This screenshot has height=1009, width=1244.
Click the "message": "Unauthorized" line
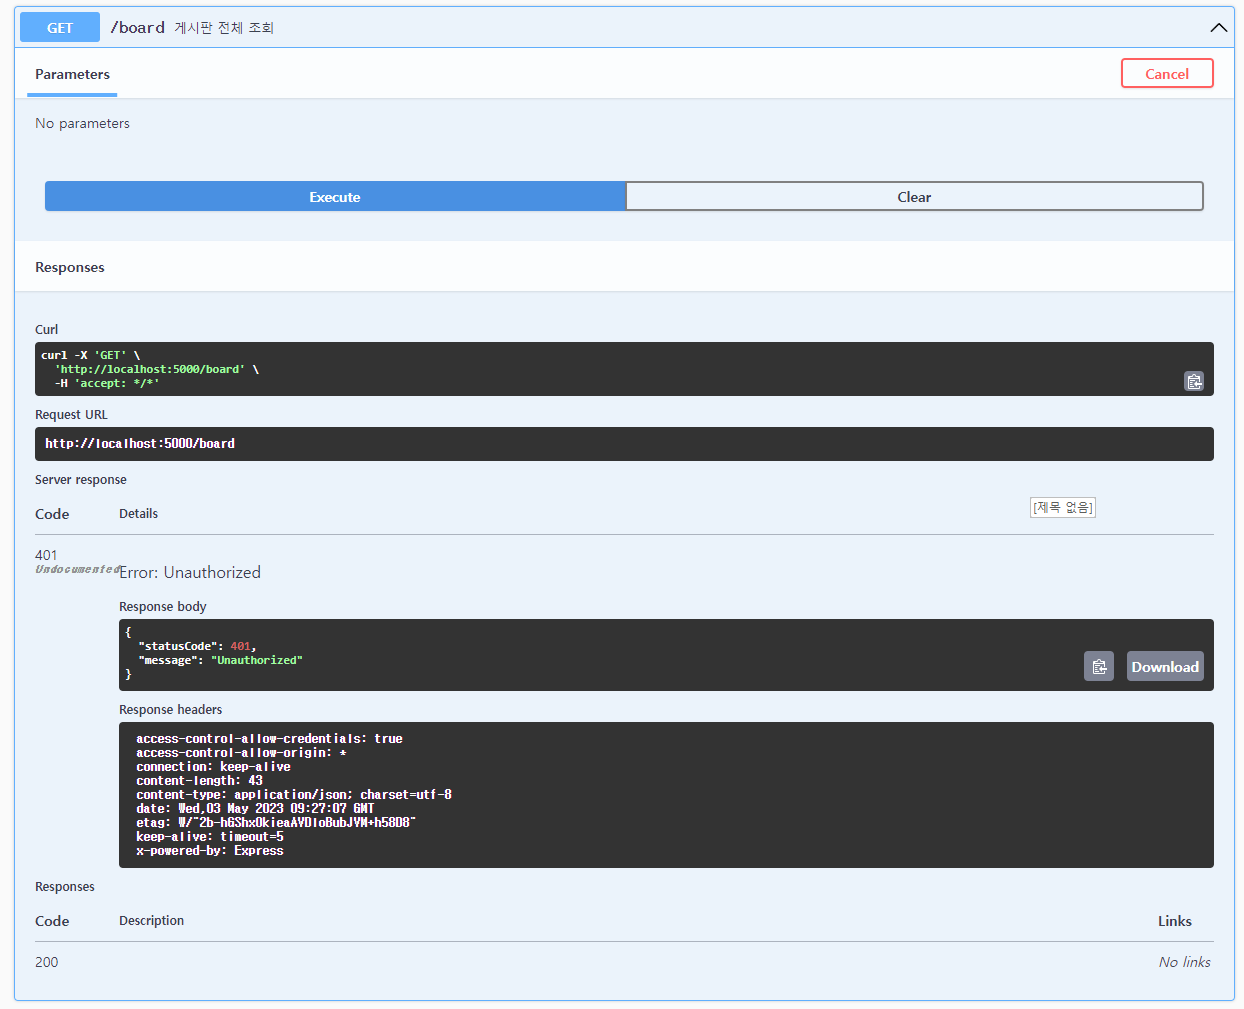[x=220, y=660]
